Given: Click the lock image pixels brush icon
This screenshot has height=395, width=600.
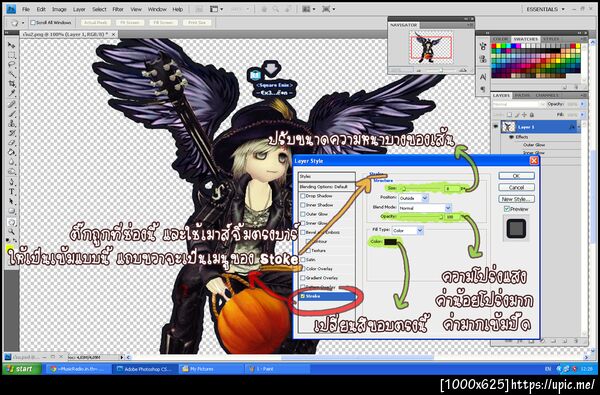Looking at the screenshot, I should tap(517, 114).
